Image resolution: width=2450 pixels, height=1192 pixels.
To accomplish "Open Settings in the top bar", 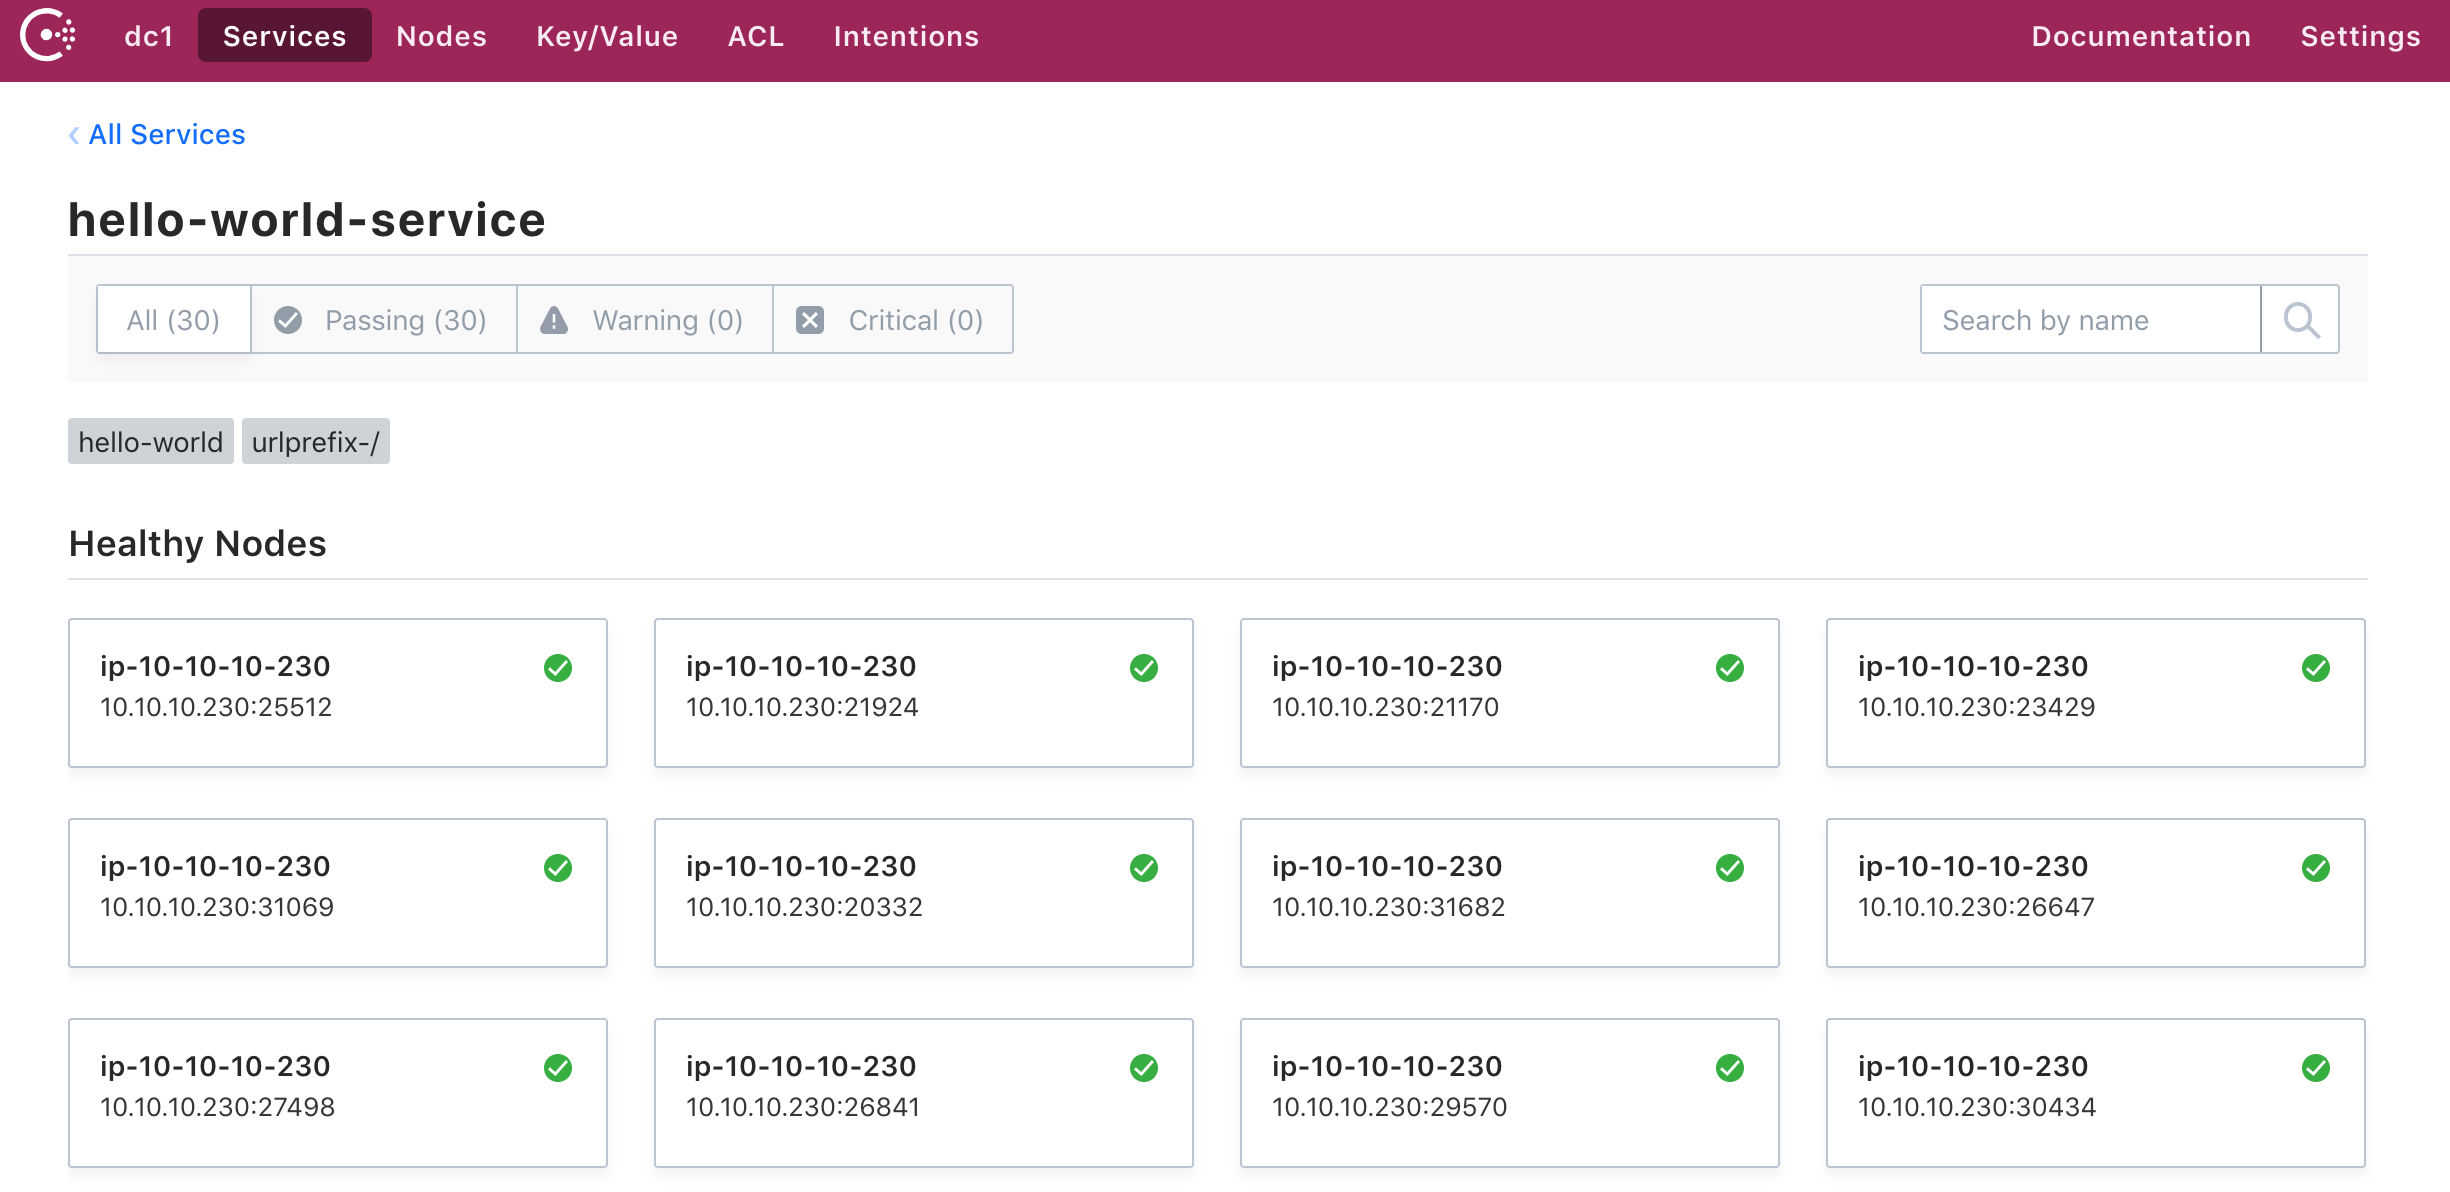I will [2360, 36].
